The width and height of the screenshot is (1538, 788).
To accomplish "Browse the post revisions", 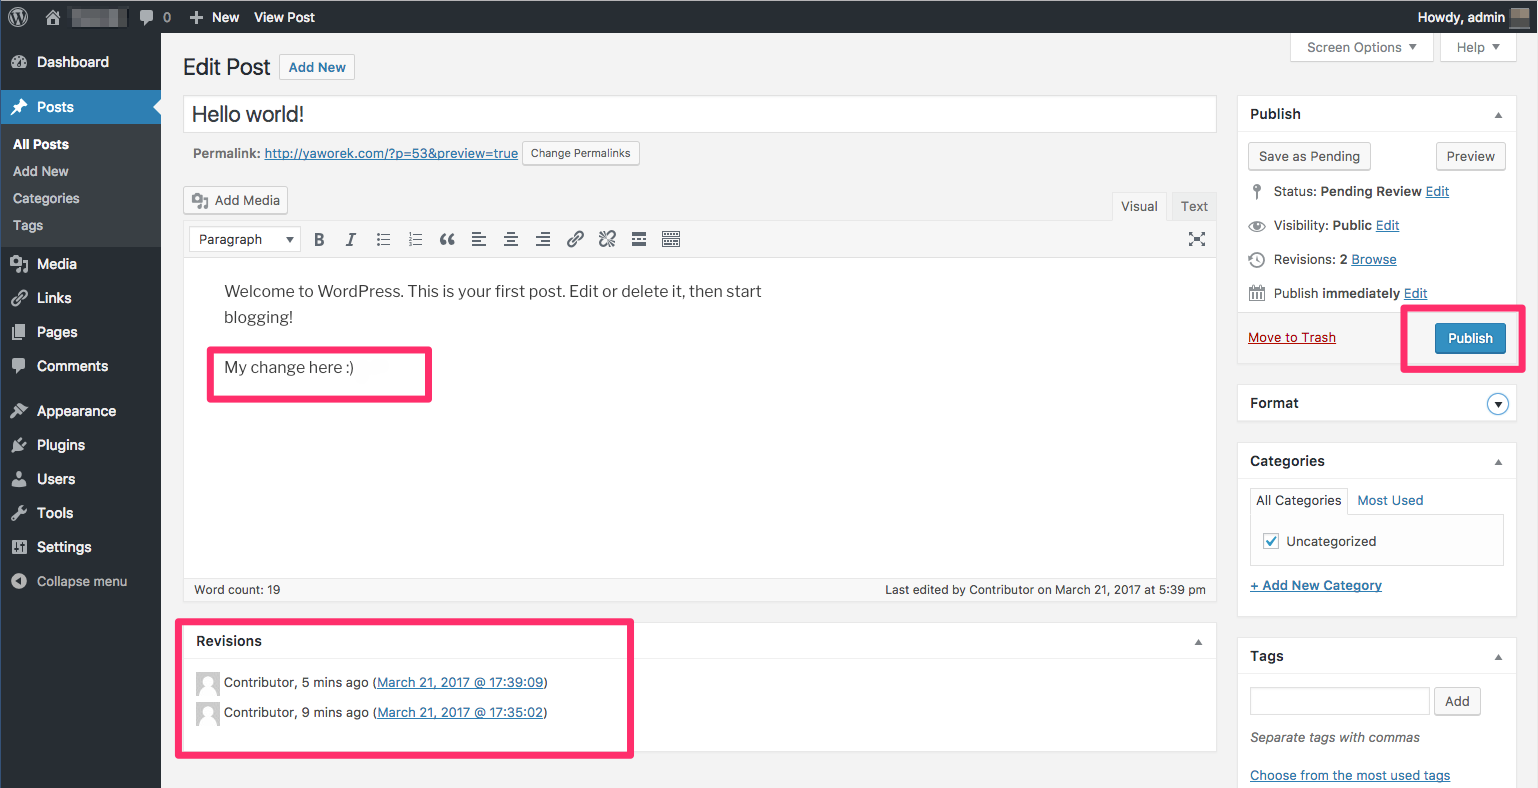I will point(1374,259).
